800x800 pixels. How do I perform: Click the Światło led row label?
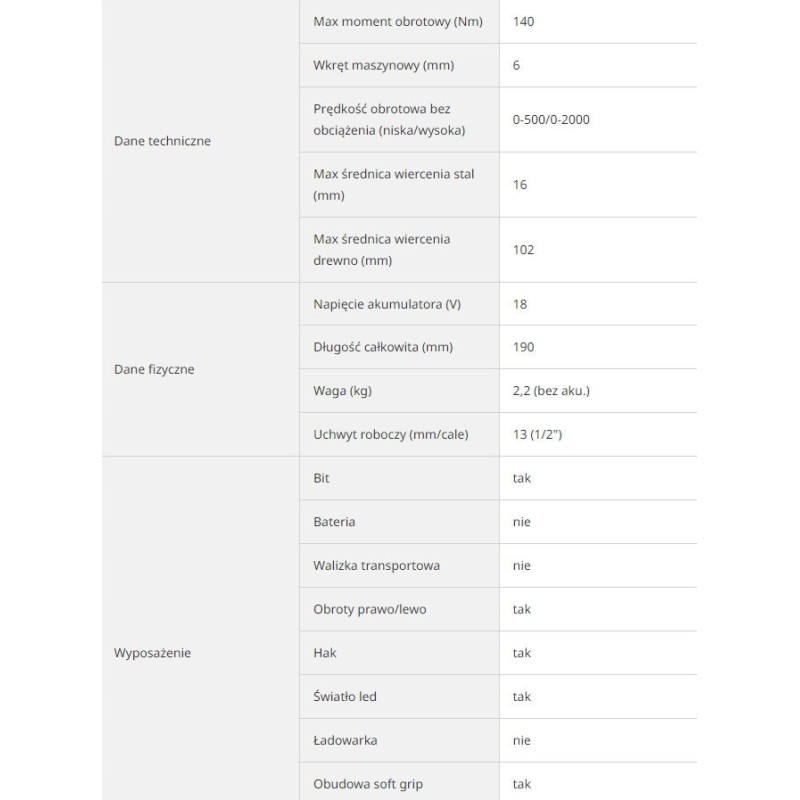tap(345, 697)
